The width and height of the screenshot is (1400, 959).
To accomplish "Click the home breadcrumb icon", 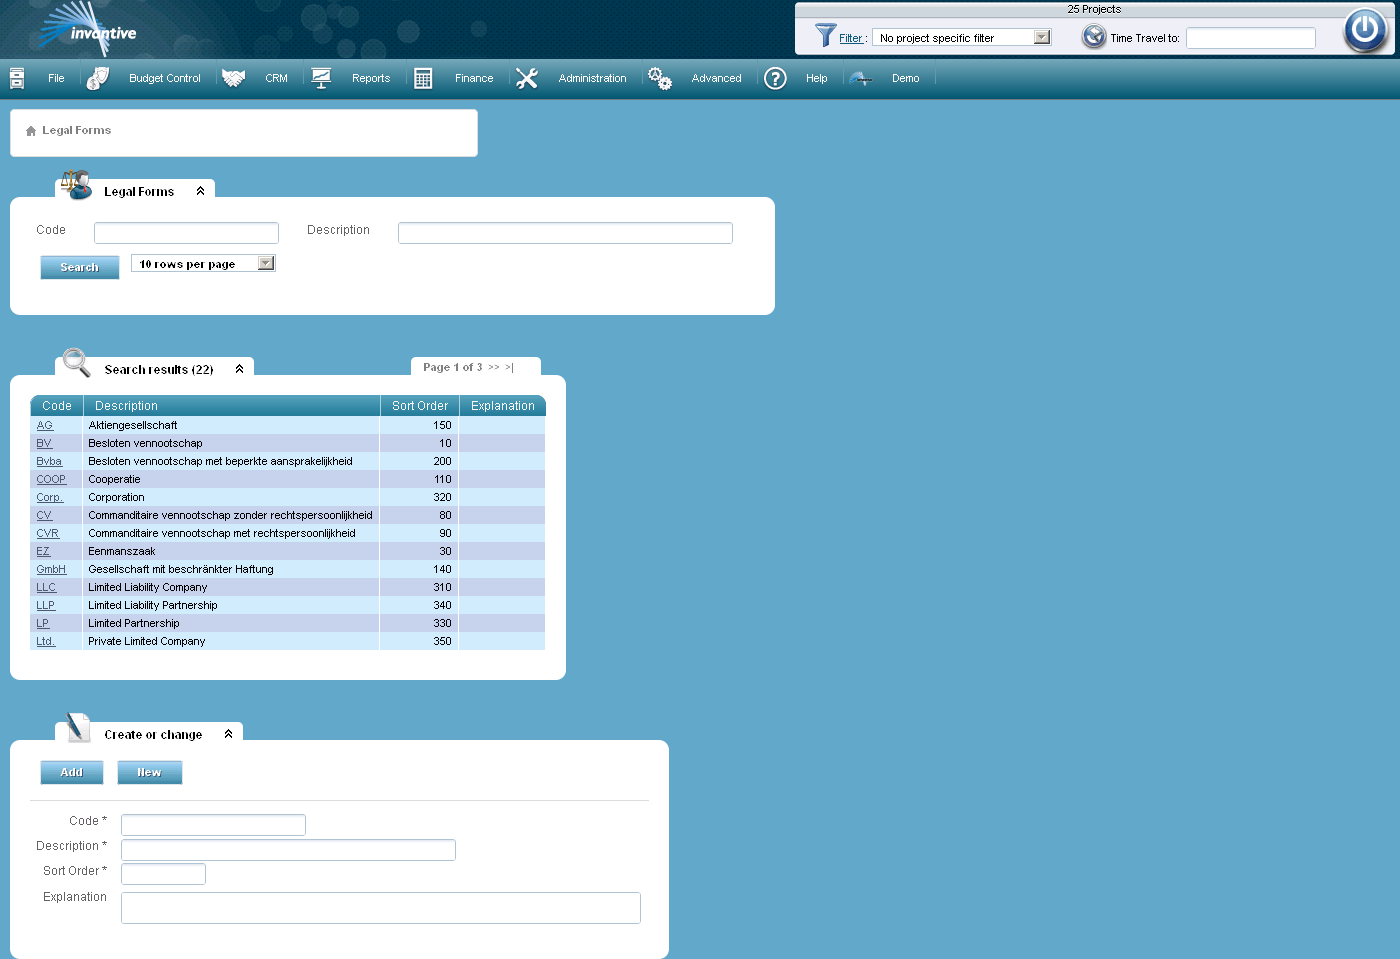I will coord(31,131).
